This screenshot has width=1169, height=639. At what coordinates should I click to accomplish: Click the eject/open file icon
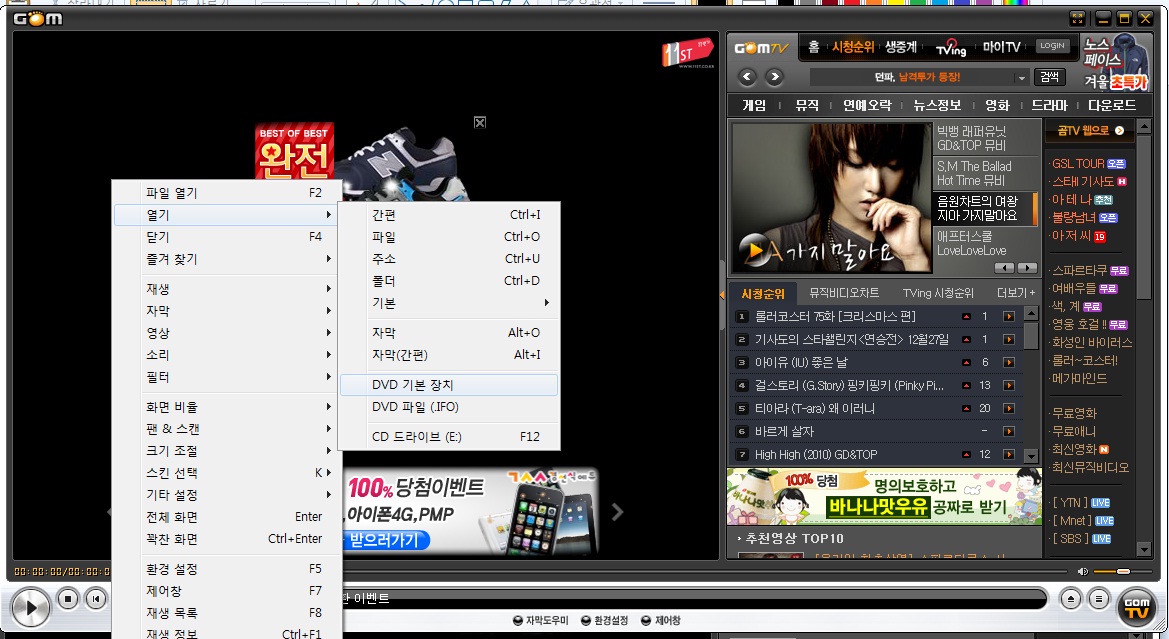click(1071, 599)
